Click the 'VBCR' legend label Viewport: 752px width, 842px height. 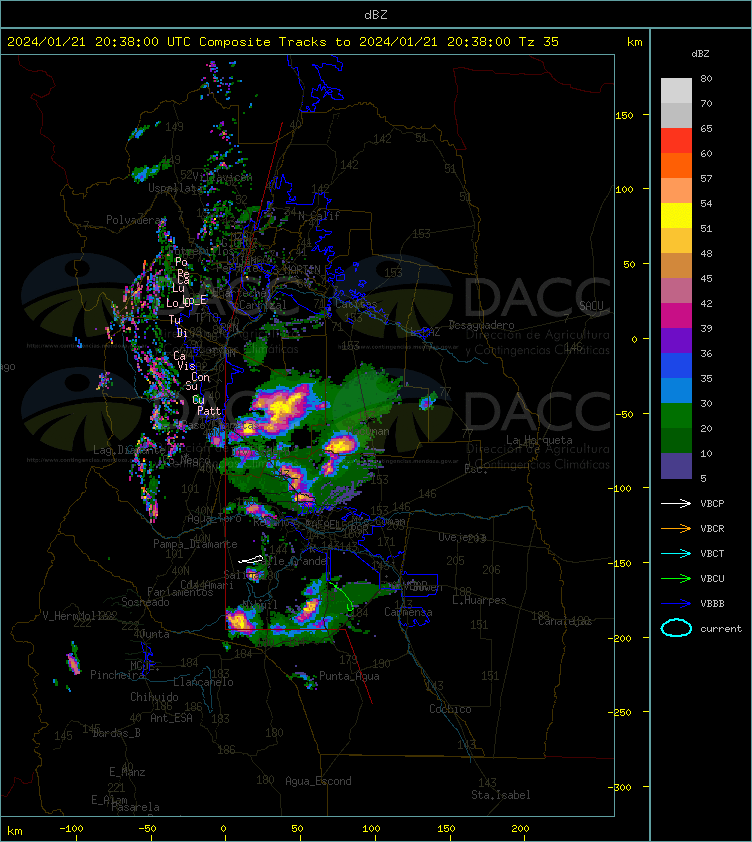[x=712, y=528]
